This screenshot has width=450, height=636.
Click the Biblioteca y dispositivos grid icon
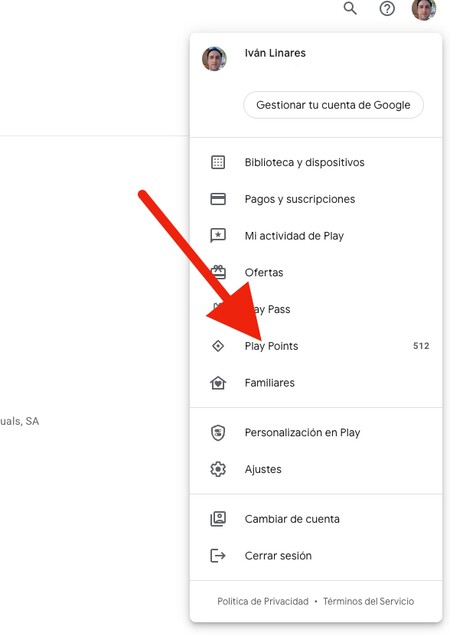(218, 162)
